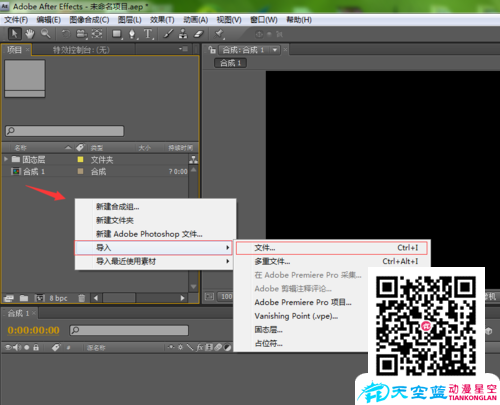Screen dimensions: 500x405
Task: Click the new composition icon in Project panel
Action: pos(40,298)
